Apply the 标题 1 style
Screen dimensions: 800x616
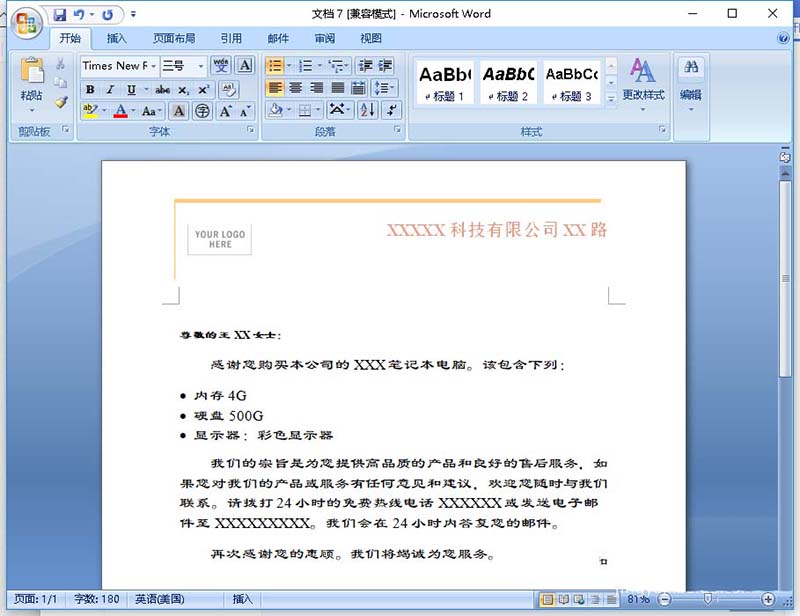click(445, 82)
